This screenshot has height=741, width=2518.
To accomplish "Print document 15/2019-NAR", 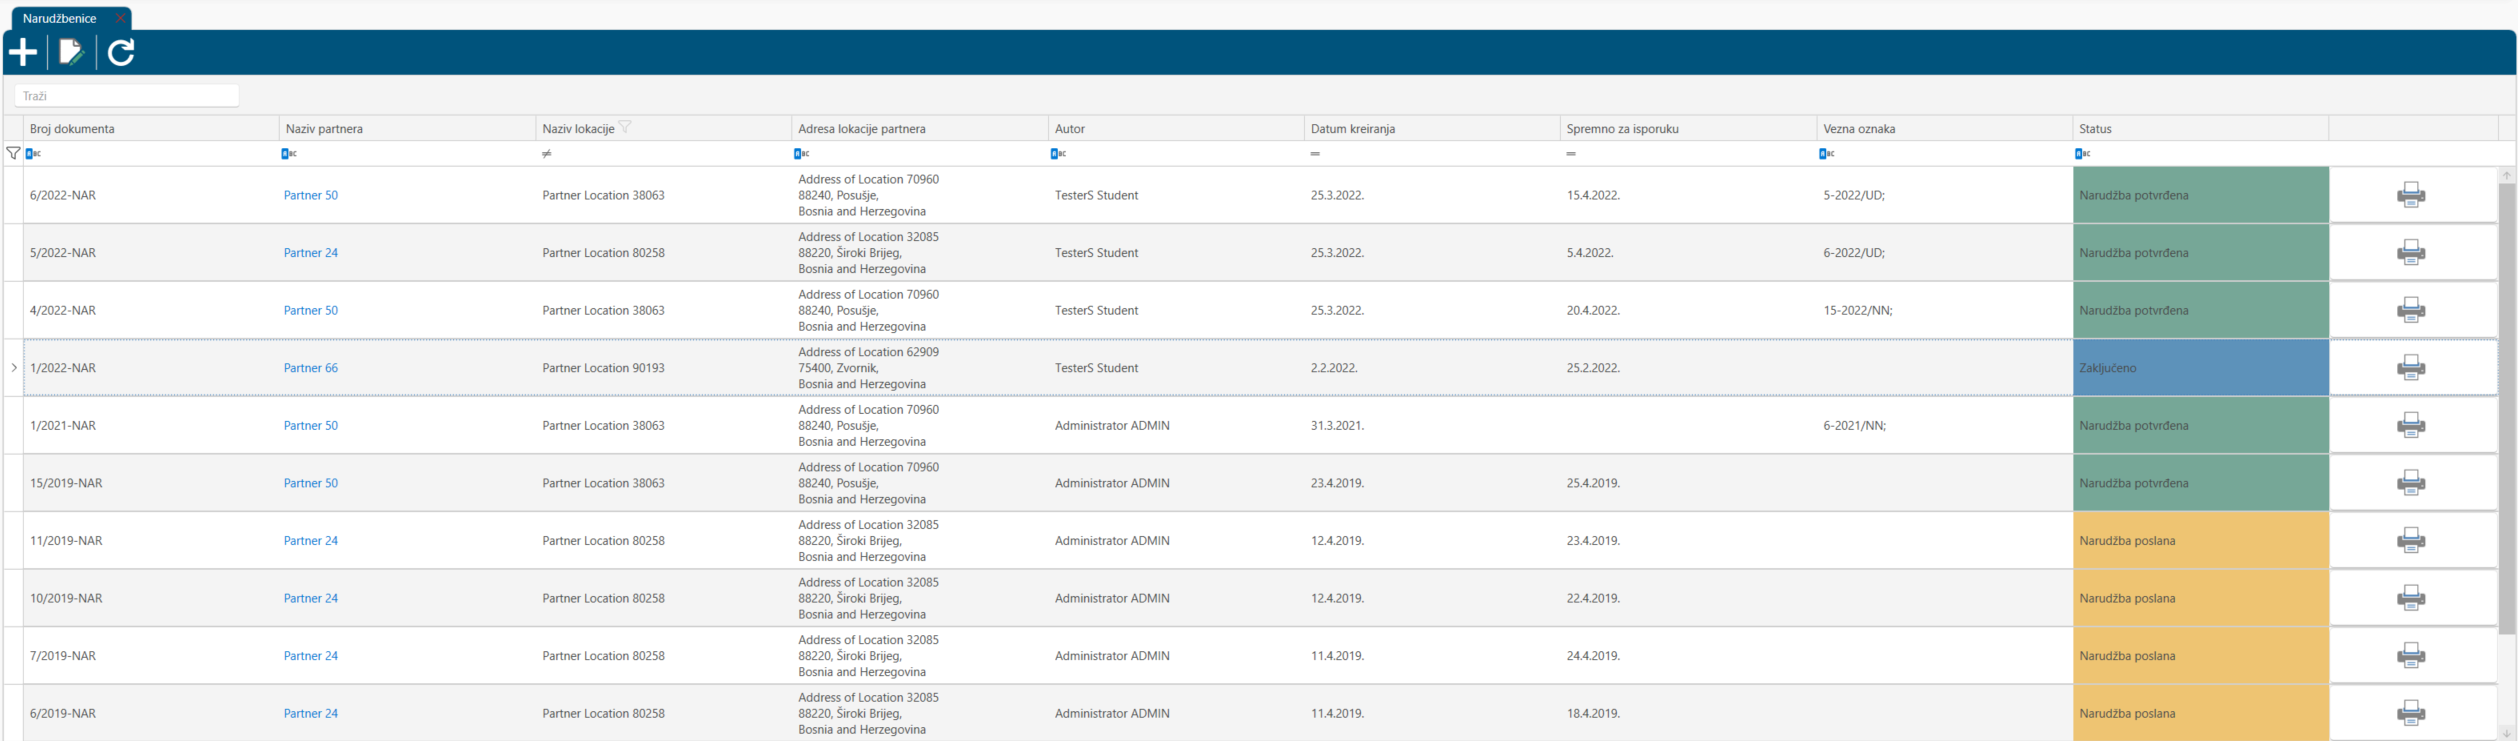I will click(x=2410, y=483).
